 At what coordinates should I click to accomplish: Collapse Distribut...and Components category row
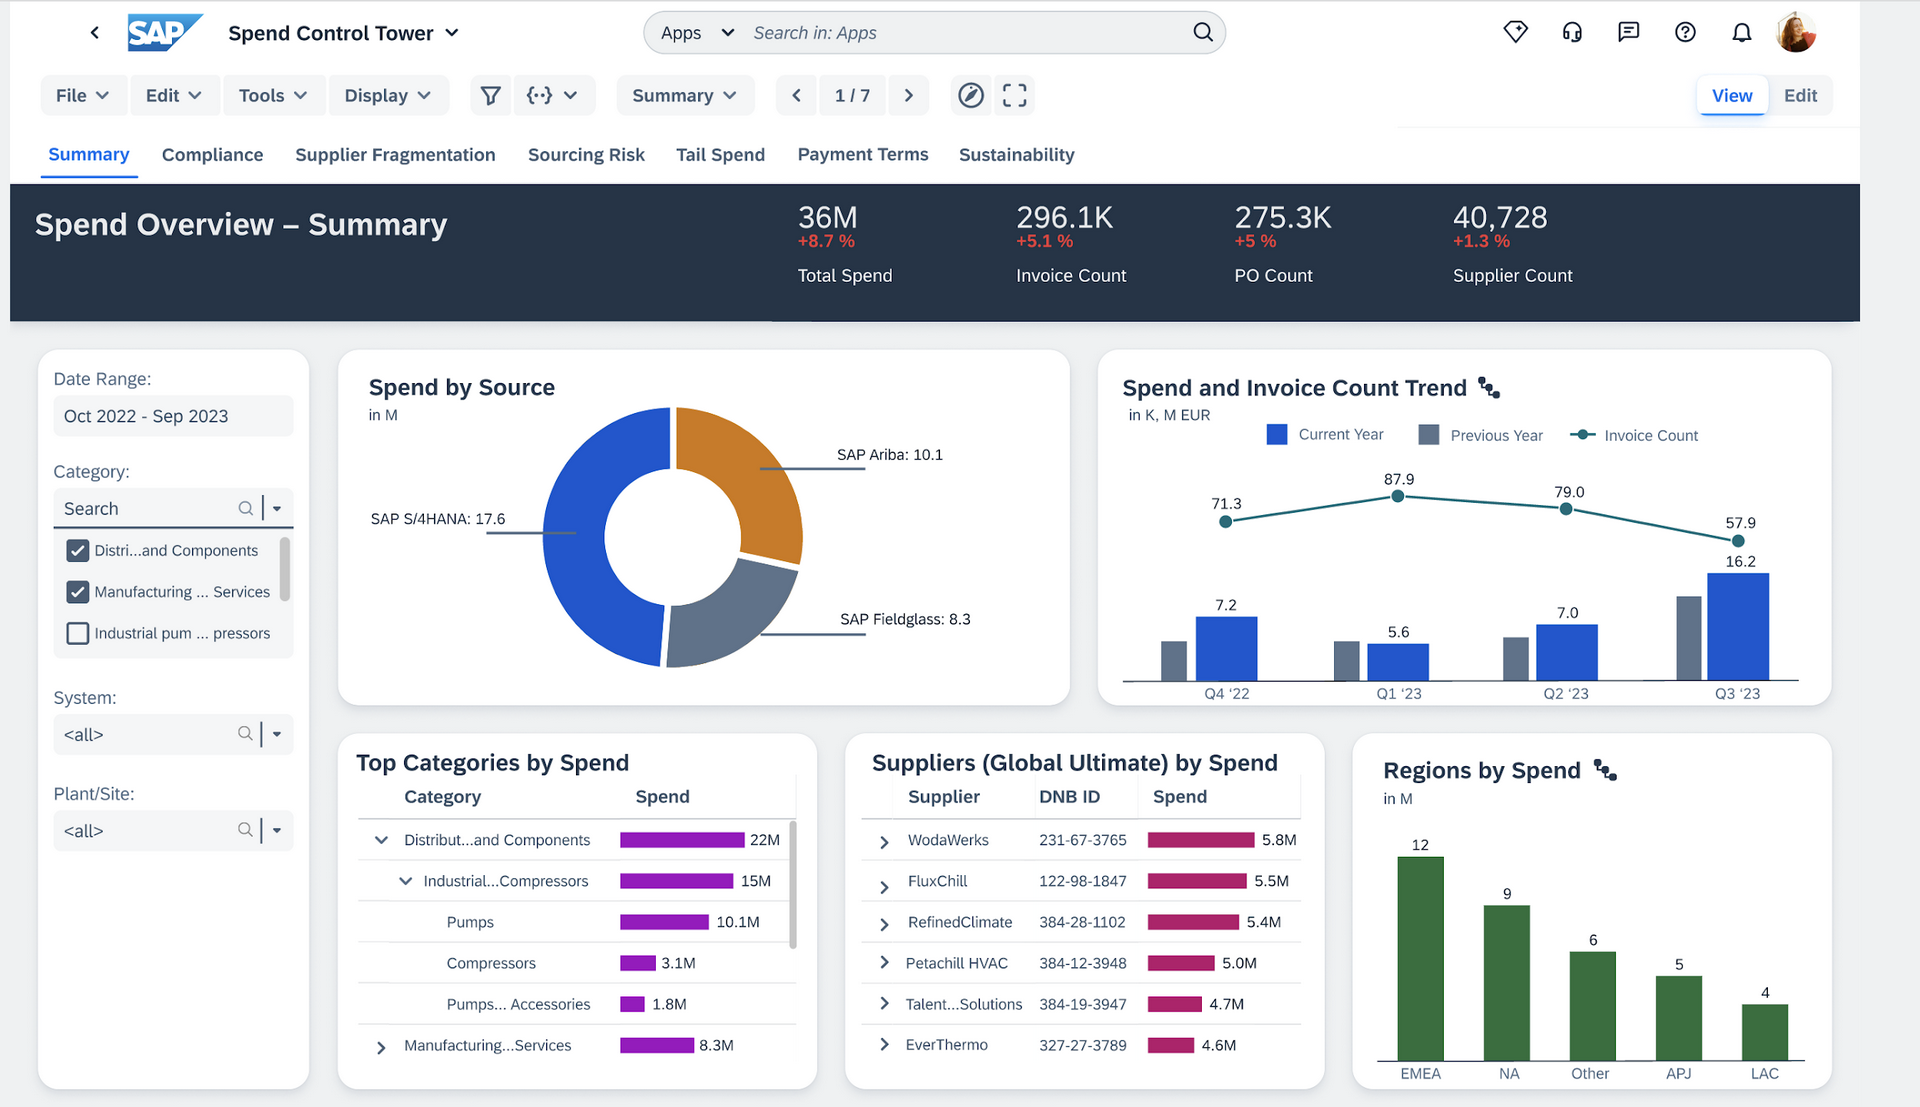point(381,840)
